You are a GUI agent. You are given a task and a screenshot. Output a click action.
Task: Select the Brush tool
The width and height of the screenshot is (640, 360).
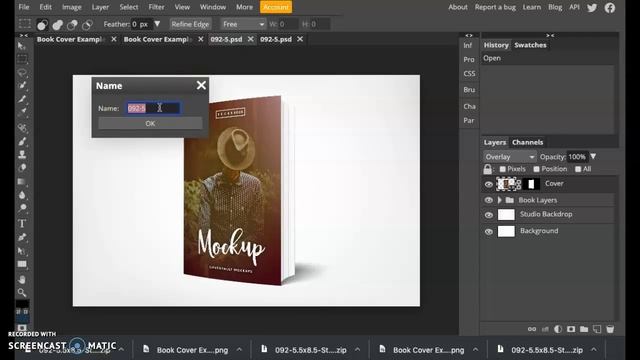tap(22, 142)
